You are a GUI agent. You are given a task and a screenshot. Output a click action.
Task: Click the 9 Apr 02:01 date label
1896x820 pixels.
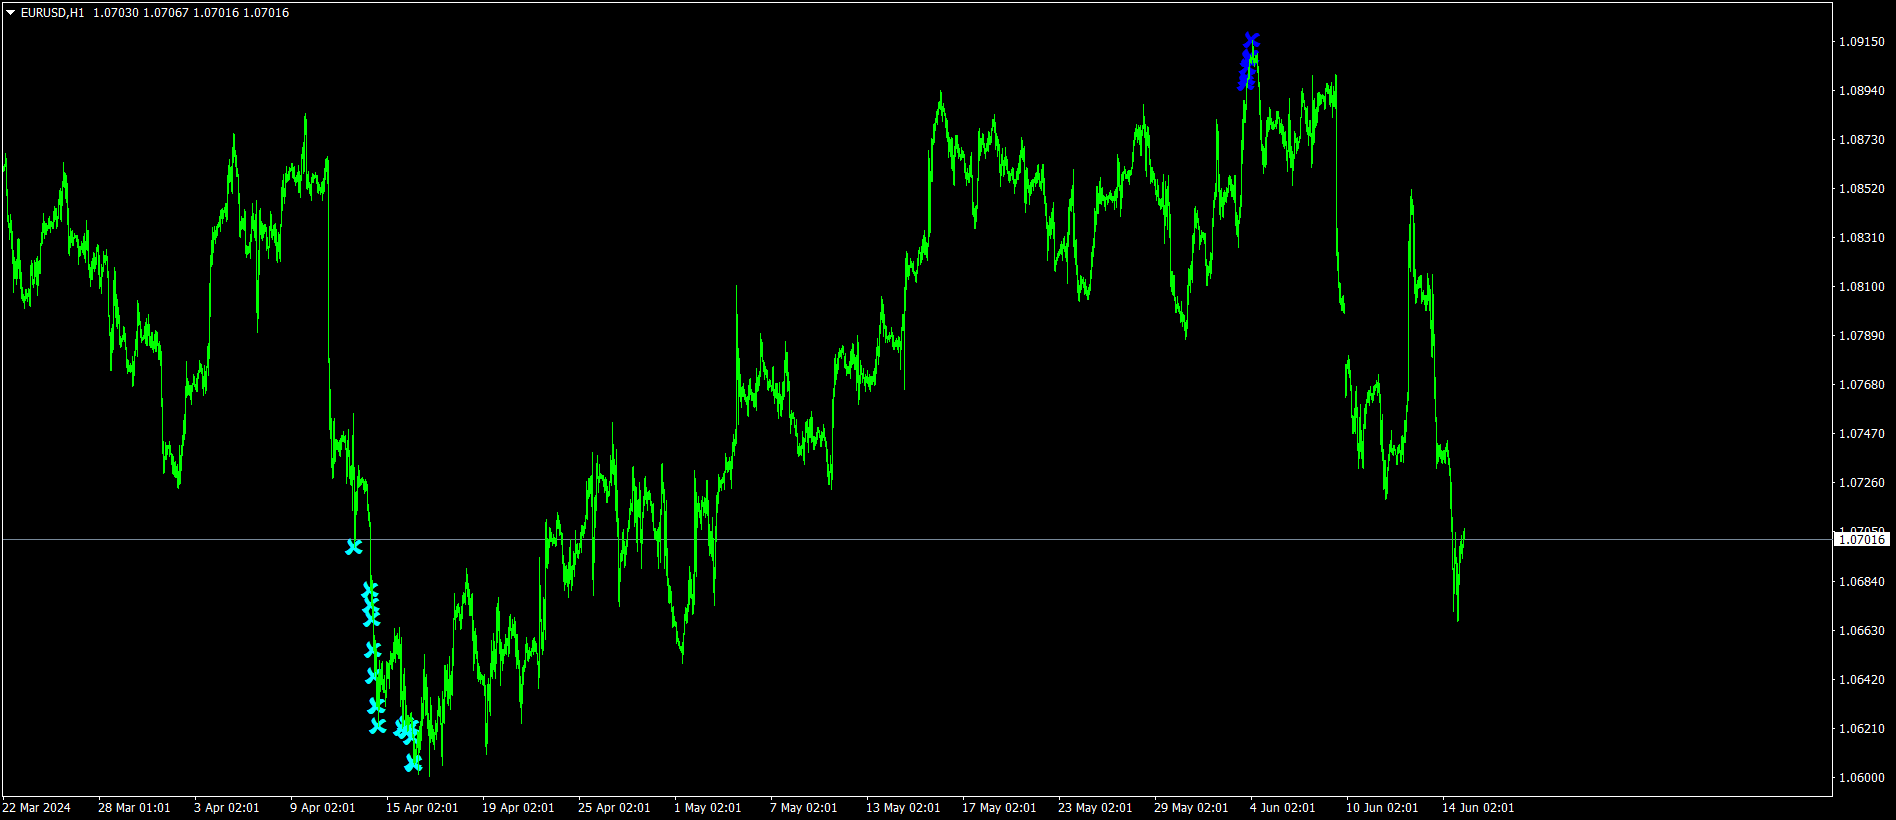[x=322, y=808]
